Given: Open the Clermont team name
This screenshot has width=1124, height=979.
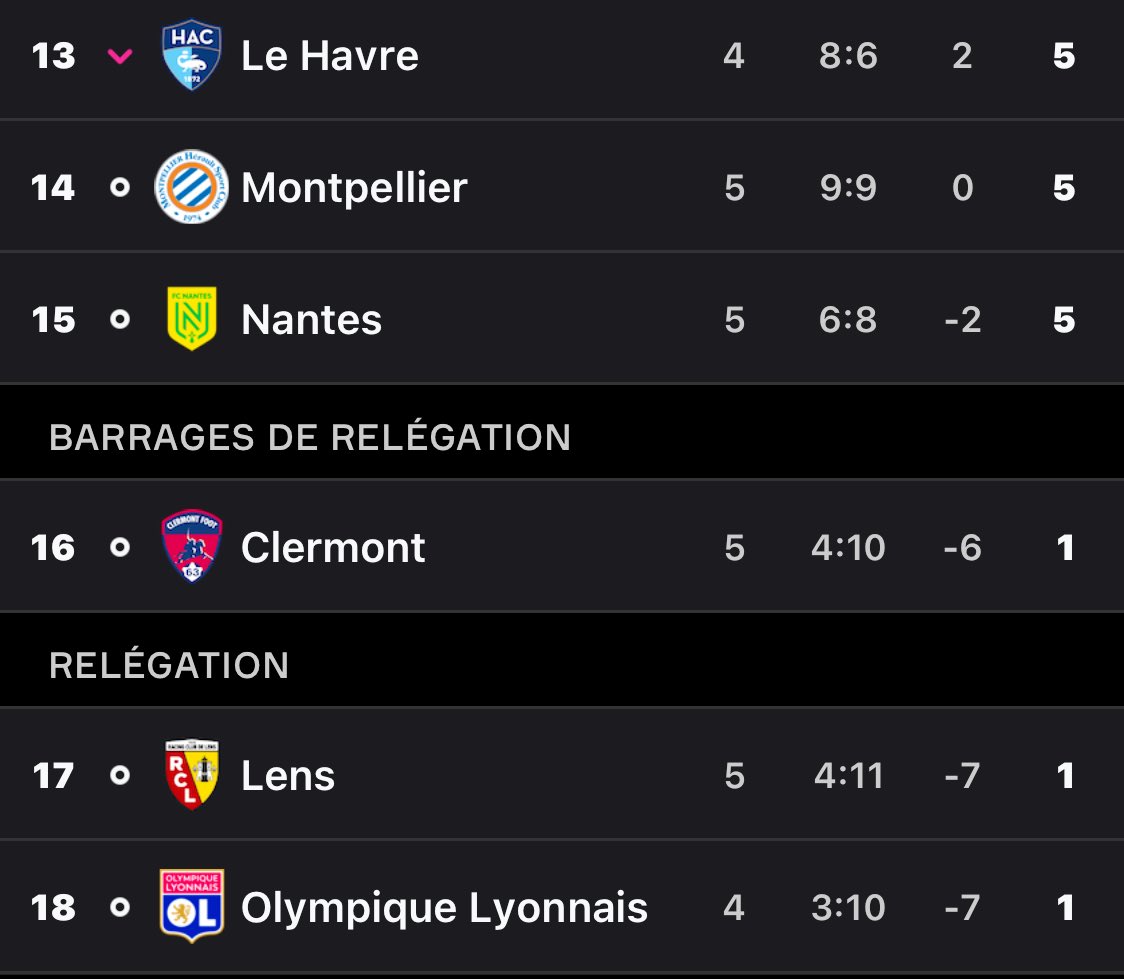Looking at the screenshot, I should pos(333,548).
